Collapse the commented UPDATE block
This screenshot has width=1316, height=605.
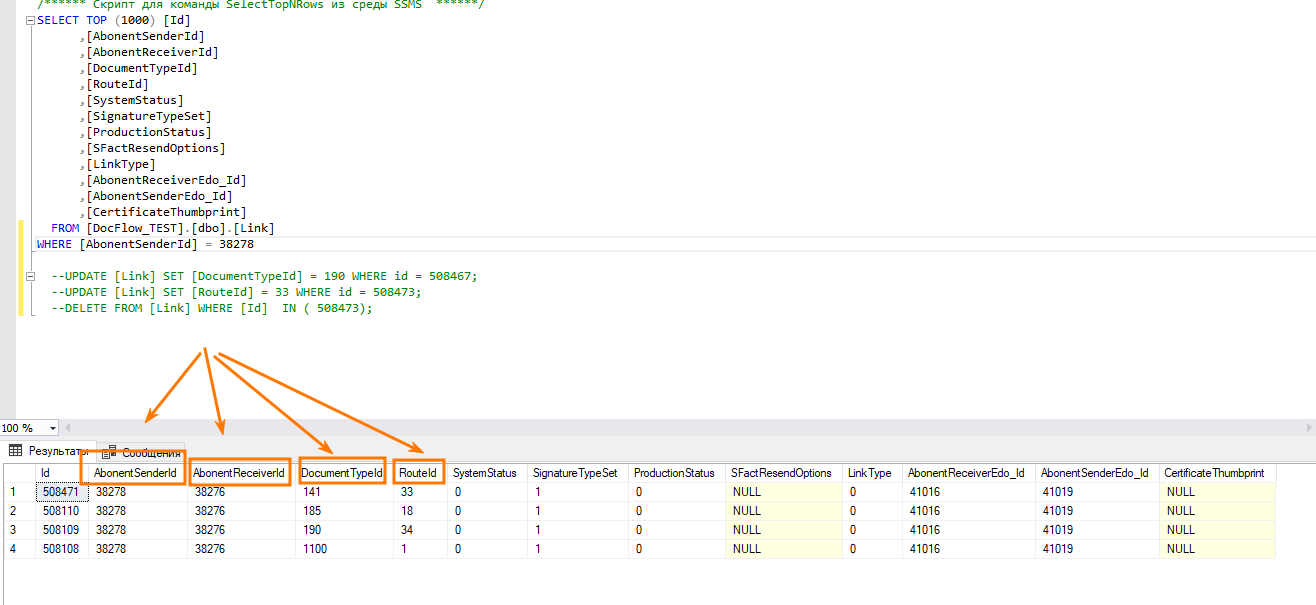30,276
